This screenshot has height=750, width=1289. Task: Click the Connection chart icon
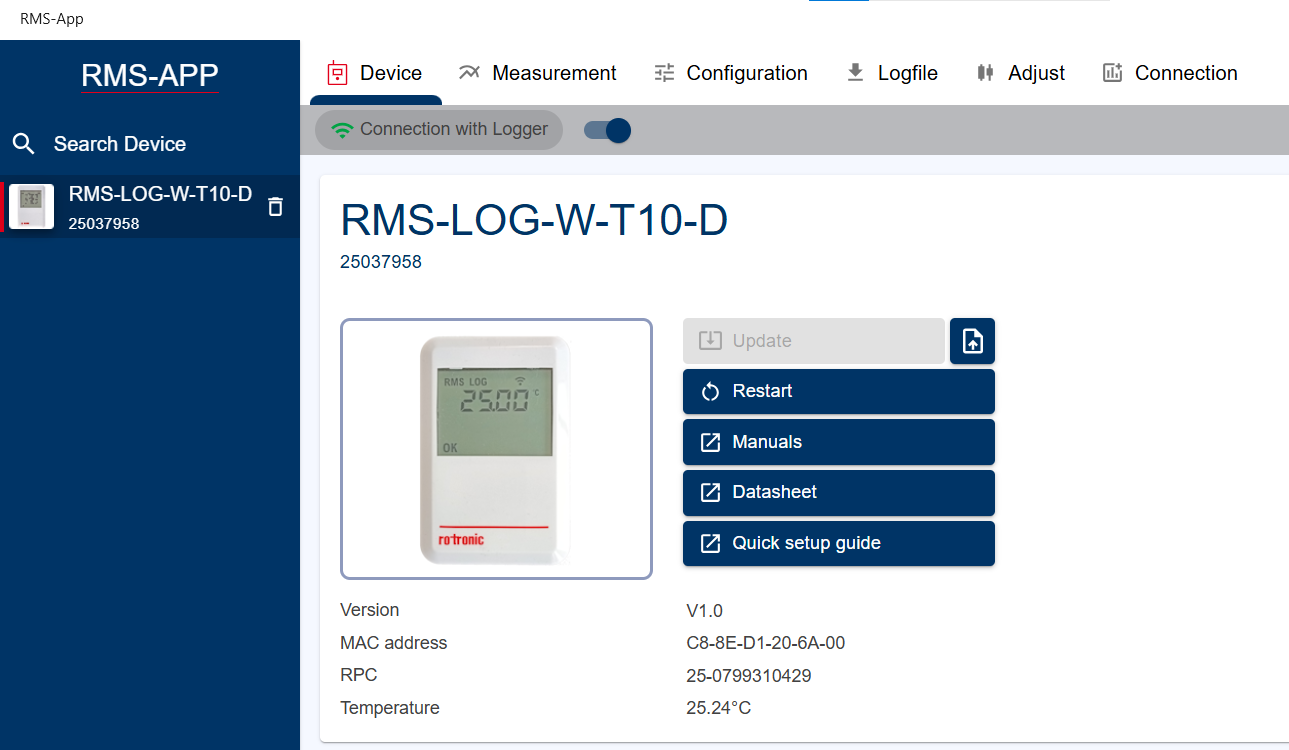click(x=1112, y=73)
